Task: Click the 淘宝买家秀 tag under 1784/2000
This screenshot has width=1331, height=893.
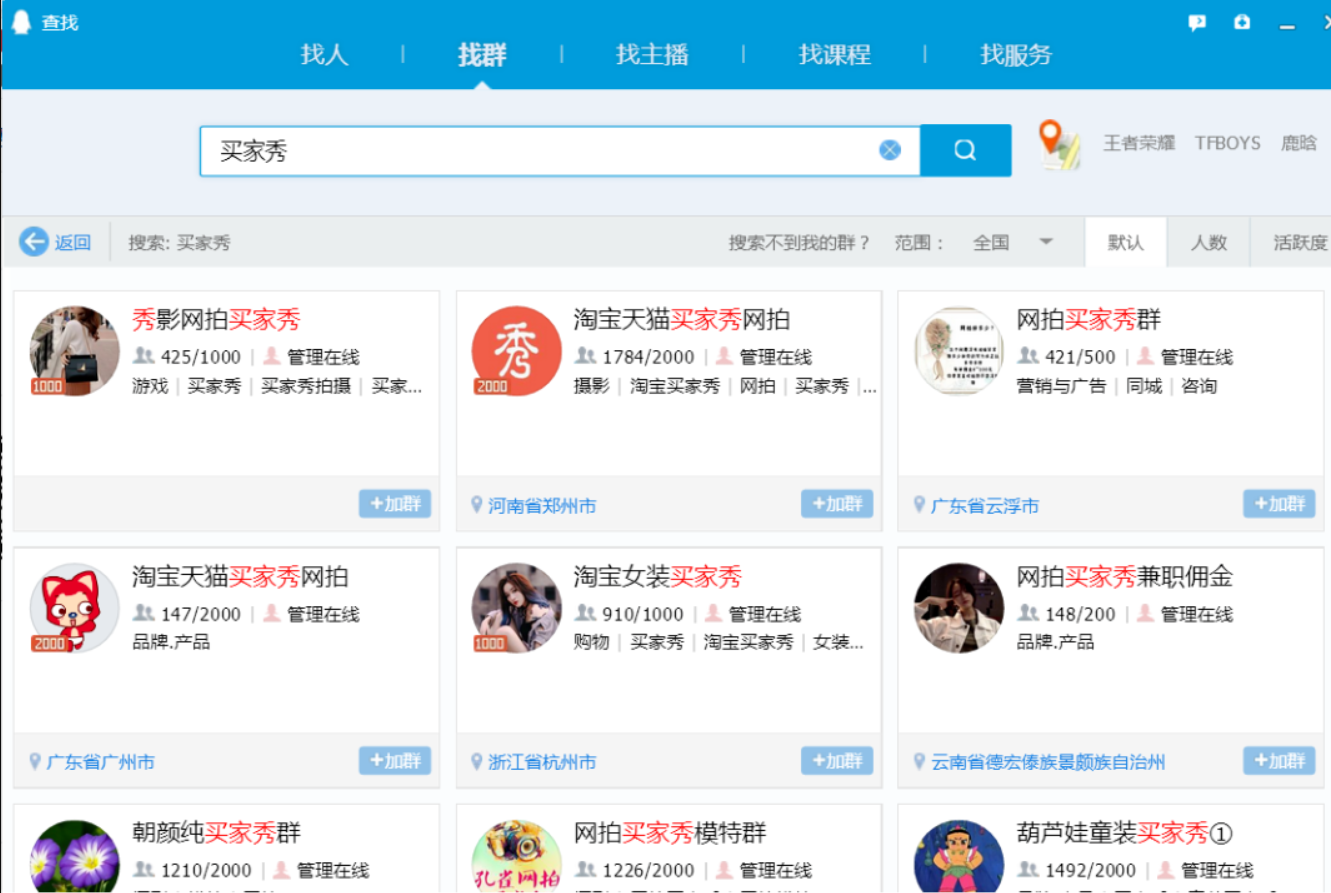Action: (675, 386)
